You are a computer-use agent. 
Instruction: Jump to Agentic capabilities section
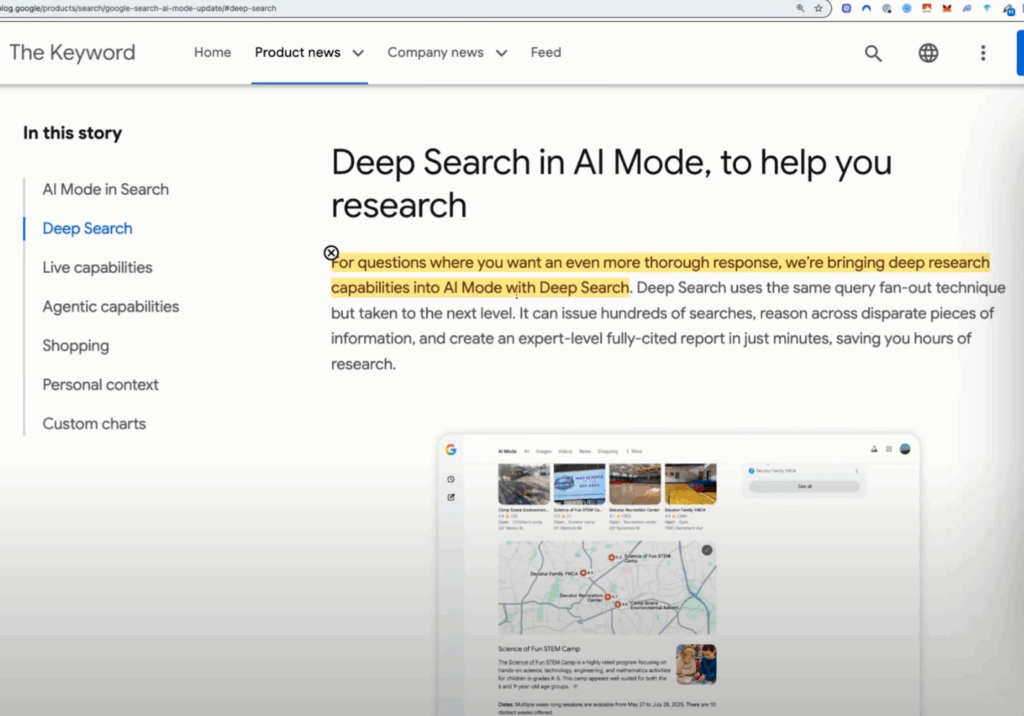pyautogui.click(x=110, y=306)
